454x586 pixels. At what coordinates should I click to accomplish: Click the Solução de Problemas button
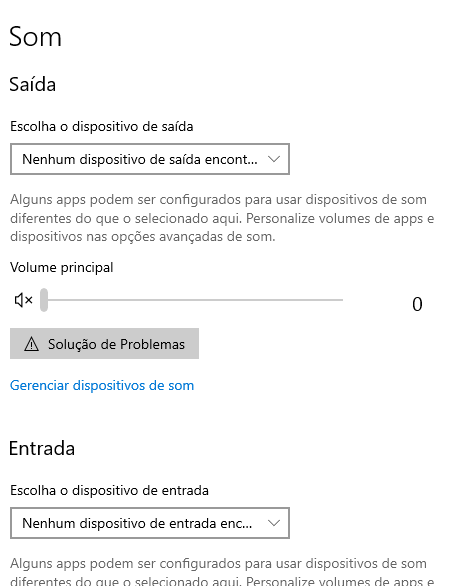(x=104, y=344)
